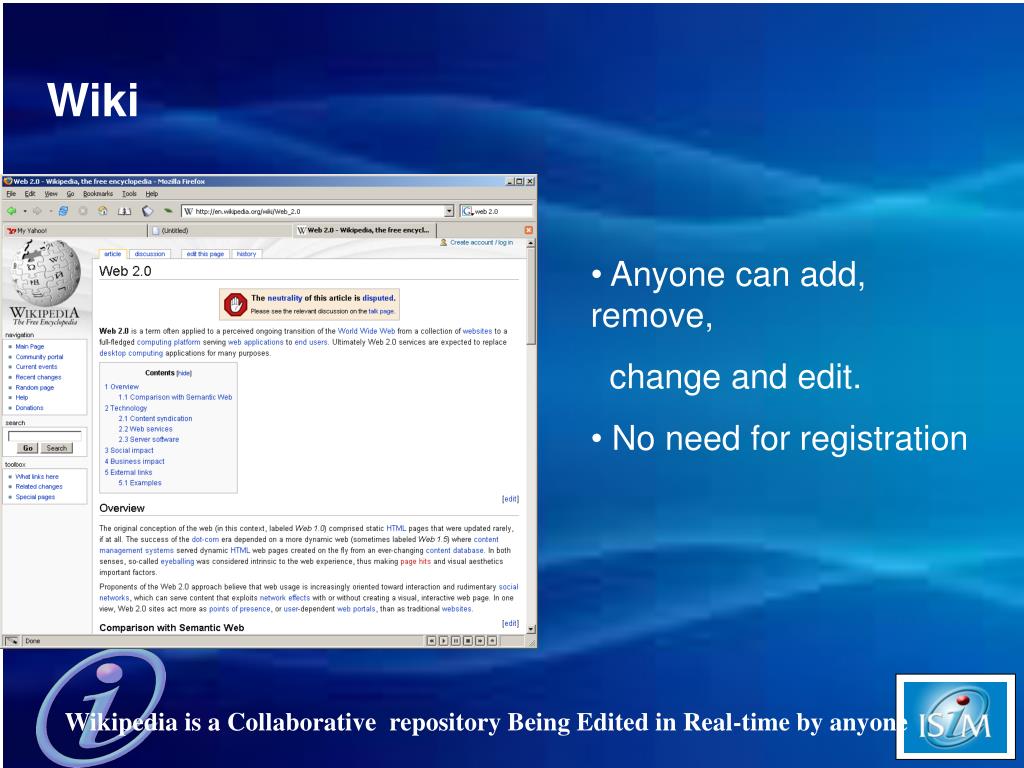Click the previous track button in status bar

(431, 641)
